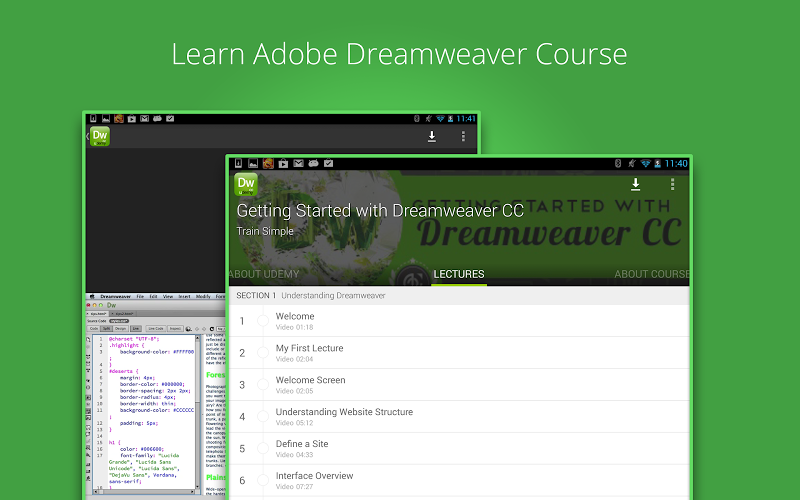
Task: Tap the download icon in the back video screen
Action: (432, 136)
